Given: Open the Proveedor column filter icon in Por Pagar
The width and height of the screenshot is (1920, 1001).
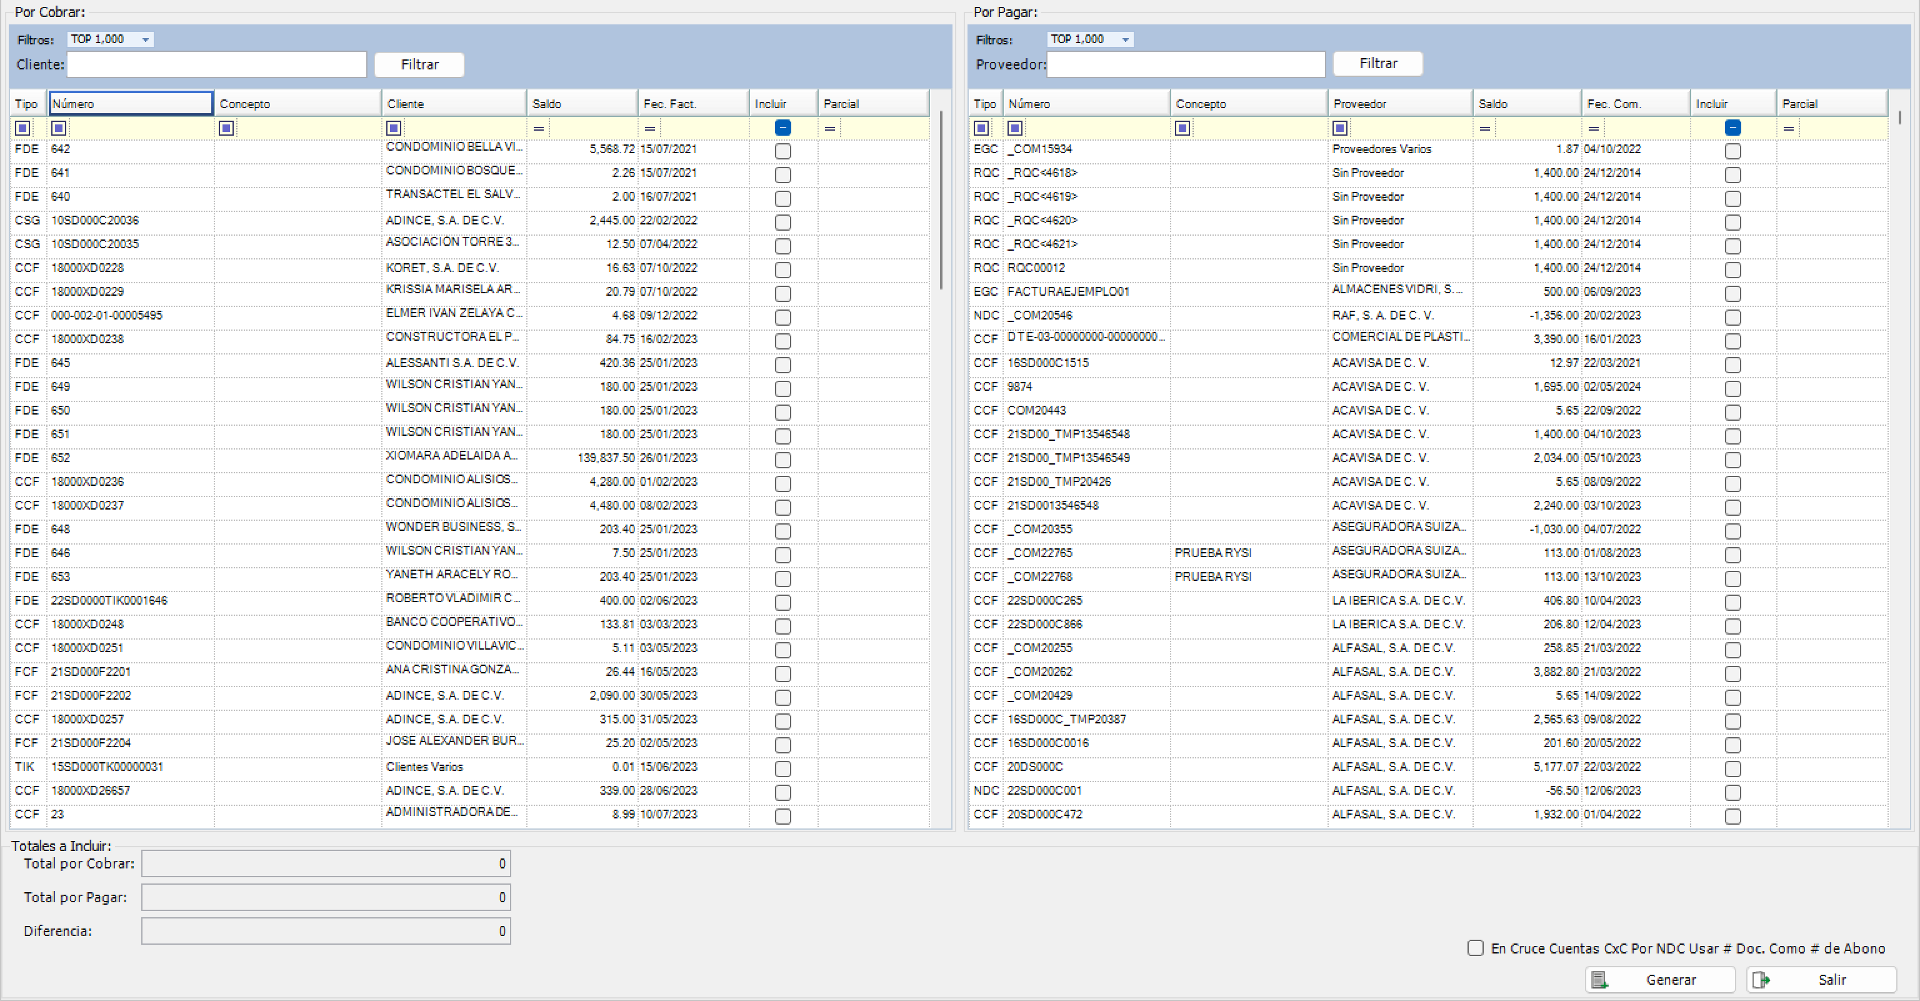Looking at the screenshot, I should (1340, 128).
